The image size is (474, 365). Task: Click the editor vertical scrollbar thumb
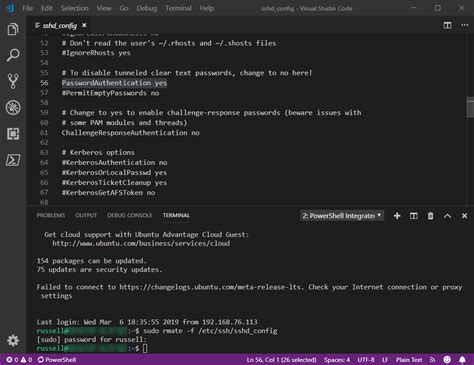tap(470, 107)
